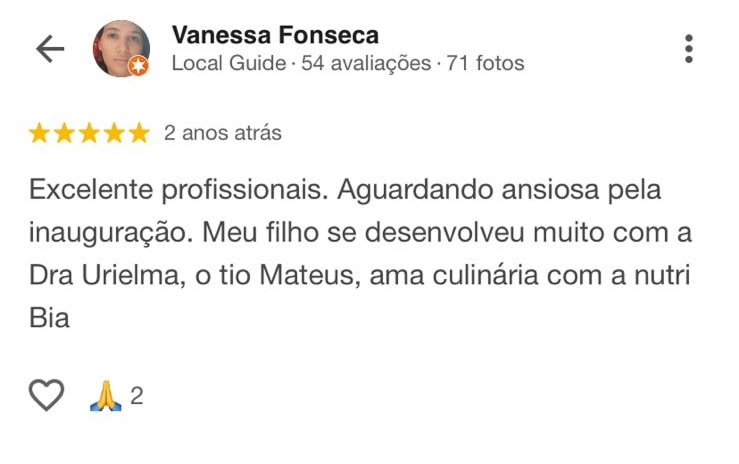Viewport: 739px width, 464px height.
Task: Go back using the left arrow
Action: coord(49,49)
